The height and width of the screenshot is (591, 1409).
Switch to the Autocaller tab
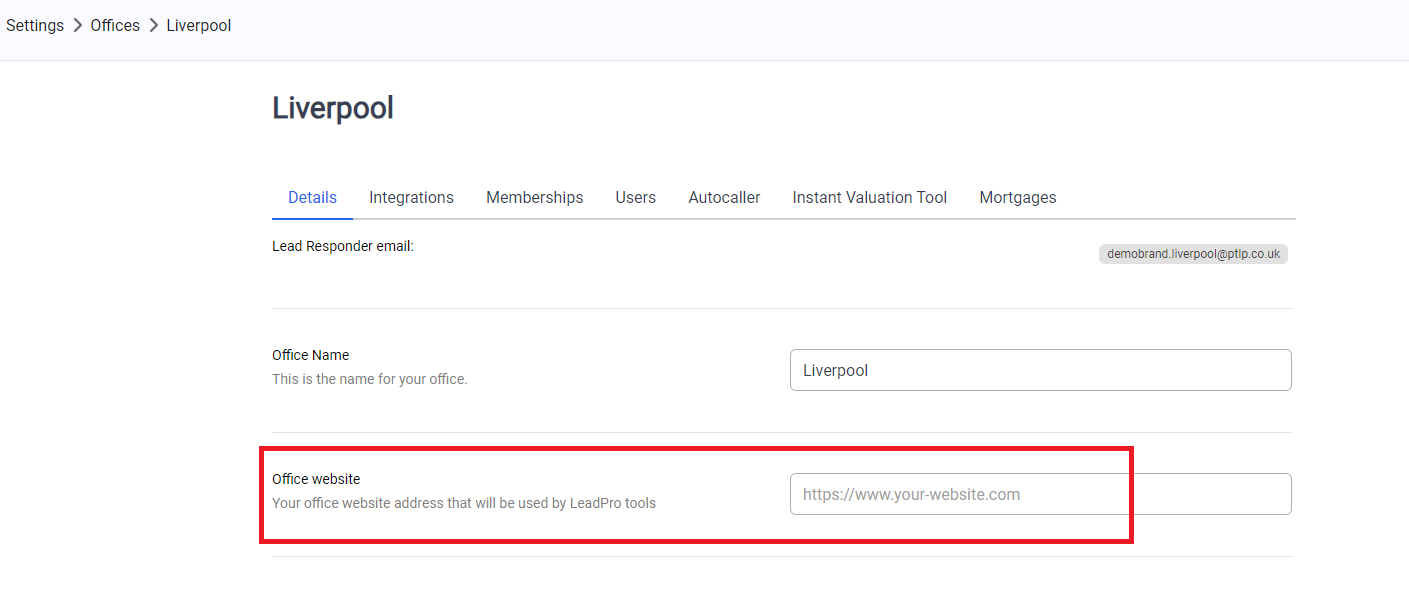coord(724,198)
